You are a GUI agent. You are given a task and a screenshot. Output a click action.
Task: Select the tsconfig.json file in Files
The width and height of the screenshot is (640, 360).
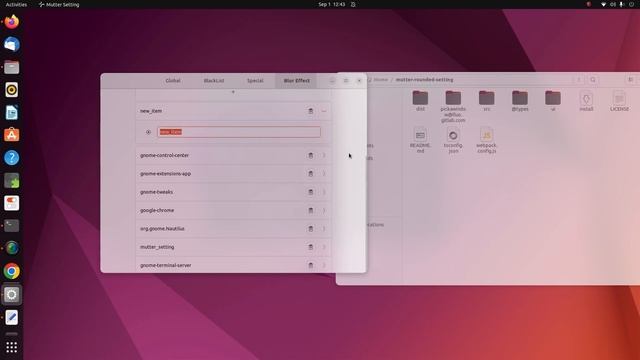tap(453, 140)
